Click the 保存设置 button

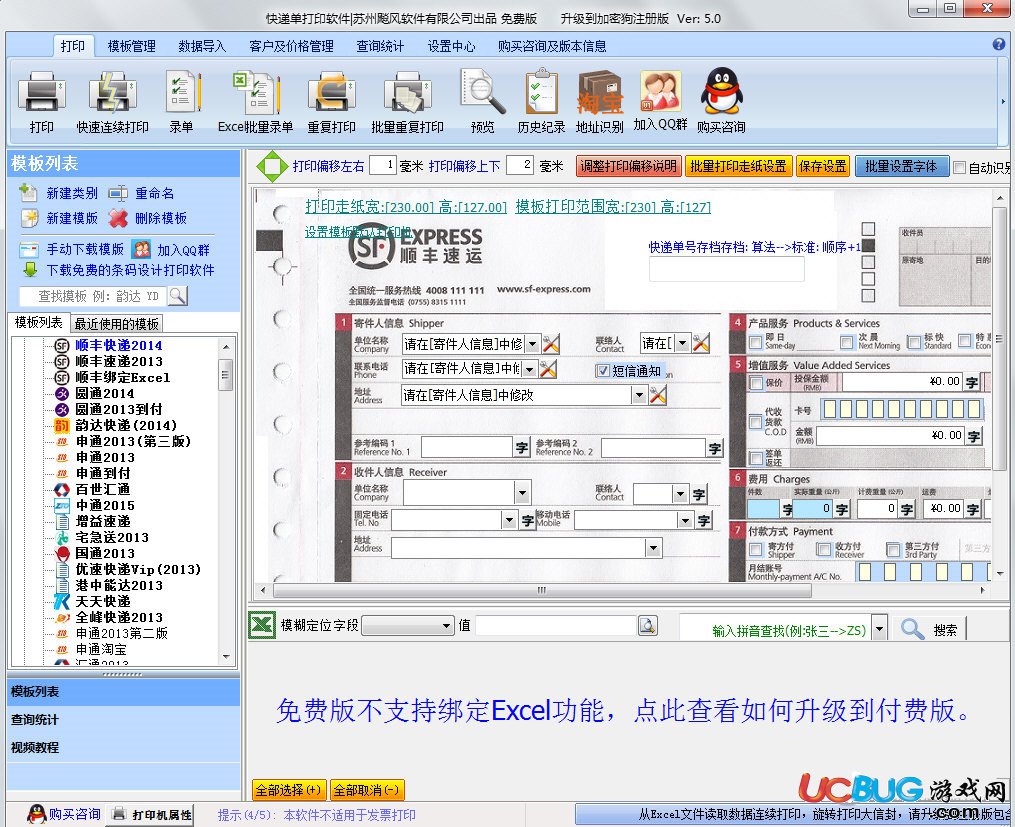point(823,166)
